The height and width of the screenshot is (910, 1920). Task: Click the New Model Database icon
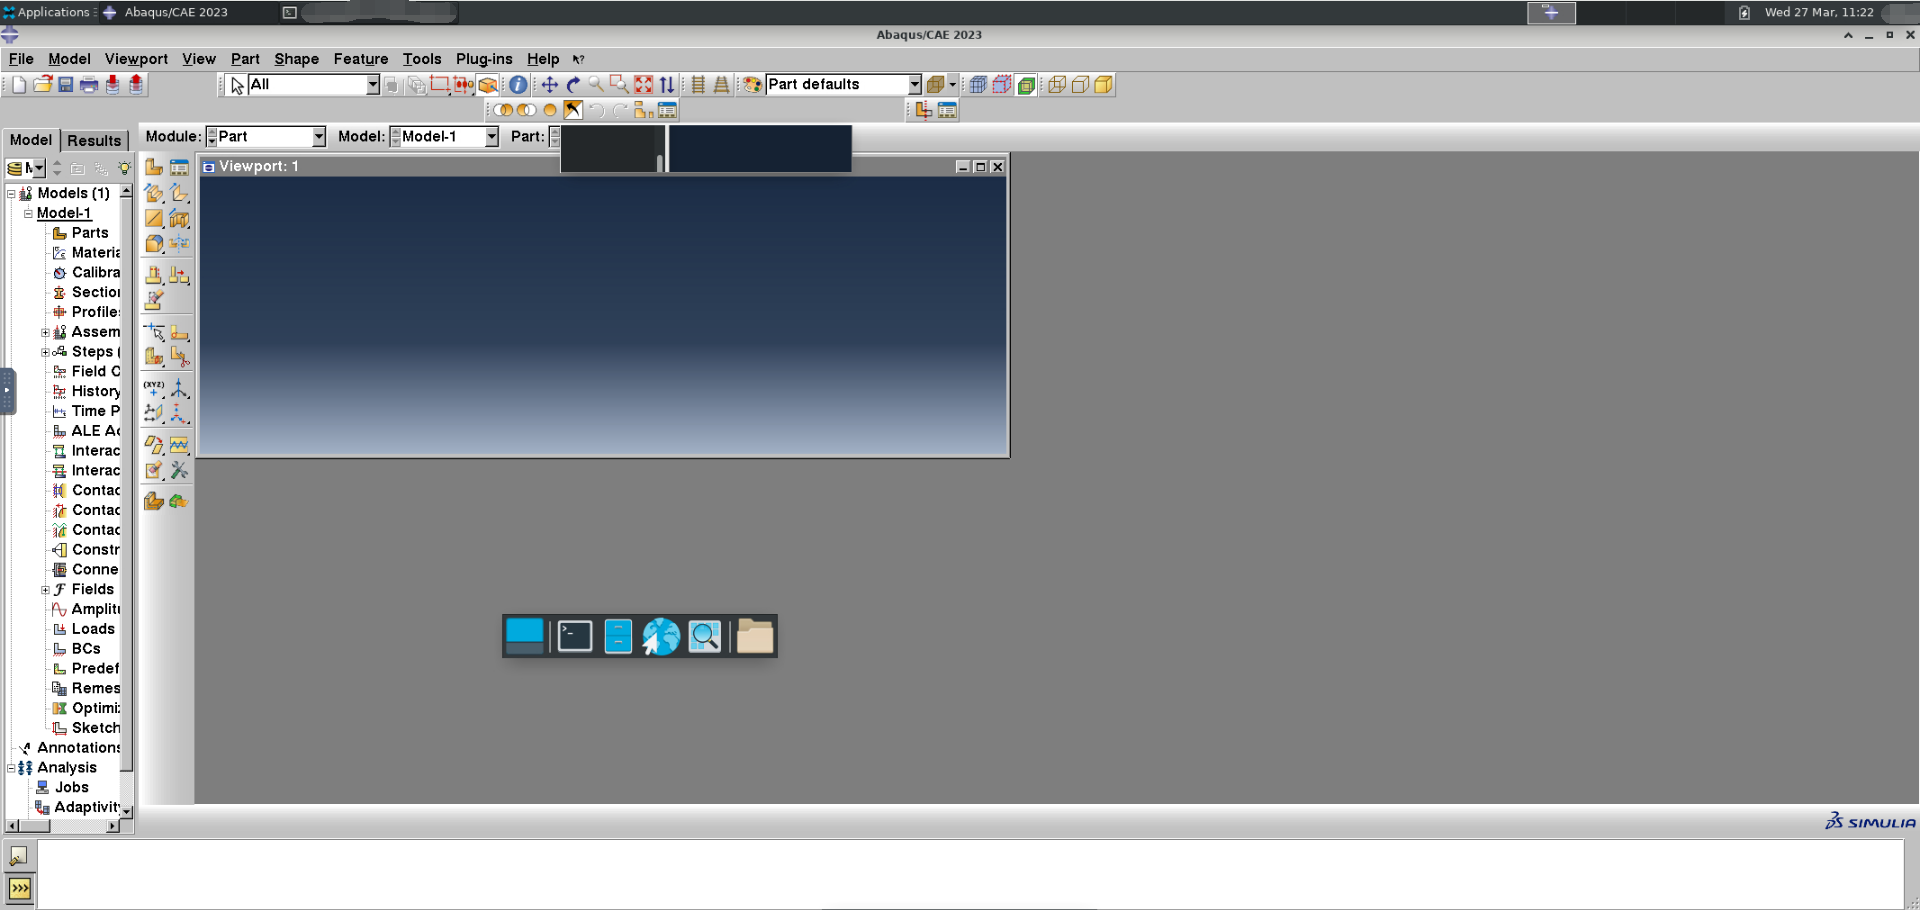click(18, 85)
